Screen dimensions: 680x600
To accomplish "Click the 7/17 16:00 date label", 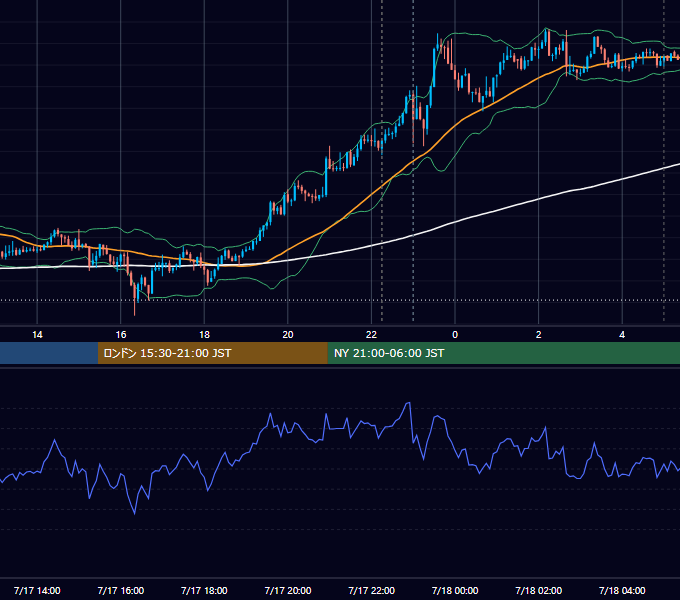I will 121,590.
